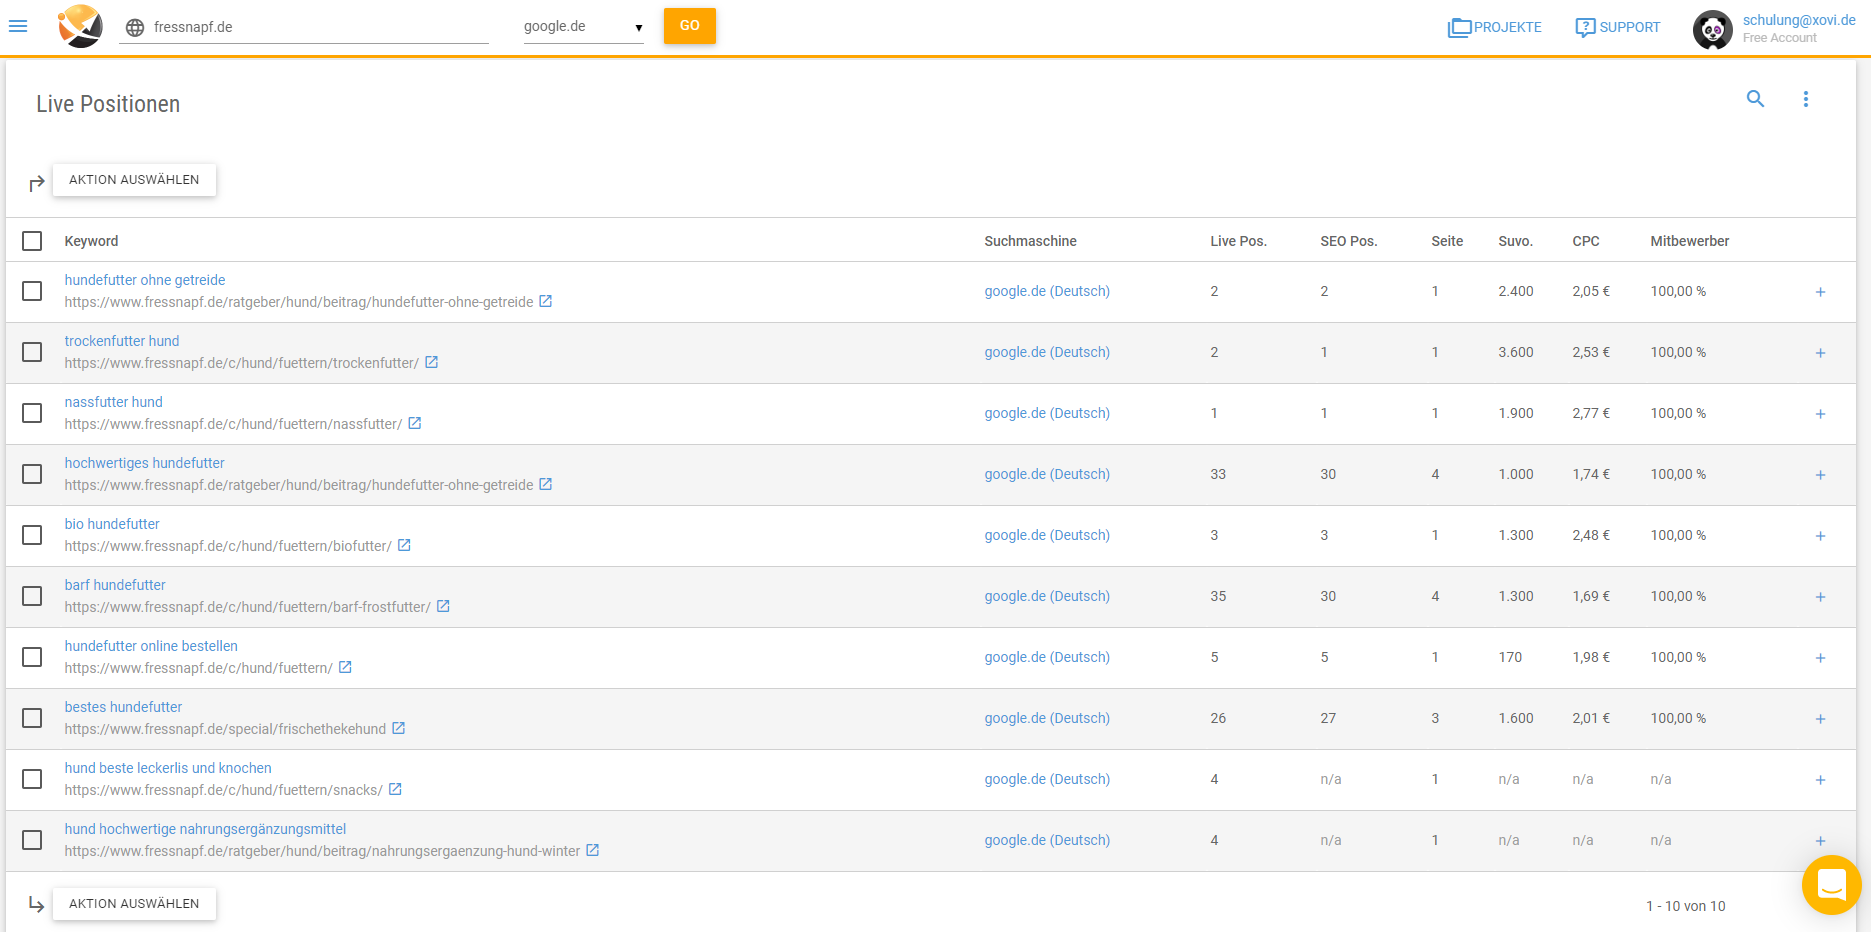
Task: Open external link for hundefutter online bestellen URL
Action: (345, 667)
